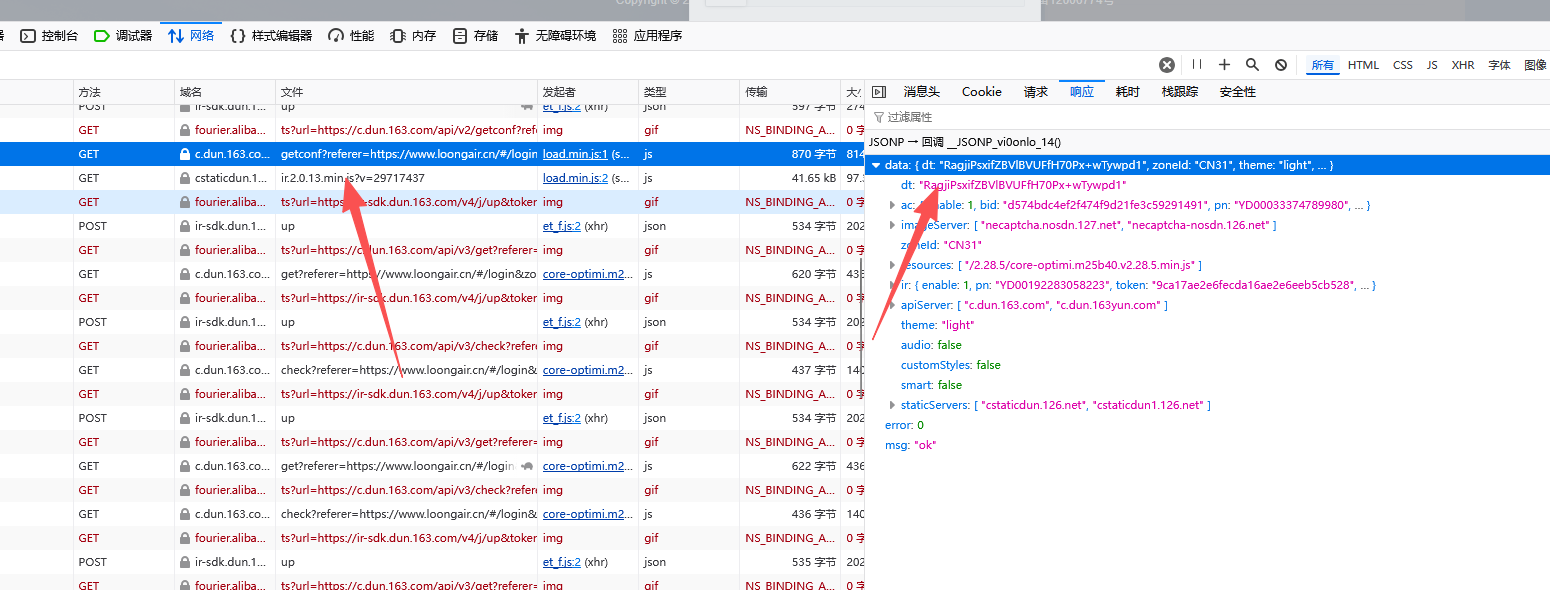Viewport: 1550px width, 590px height.
Task: Click the JSONP callback __JSONP_vi0onlo_14() line
Action: pyautogui.click(x=965, y=142)
